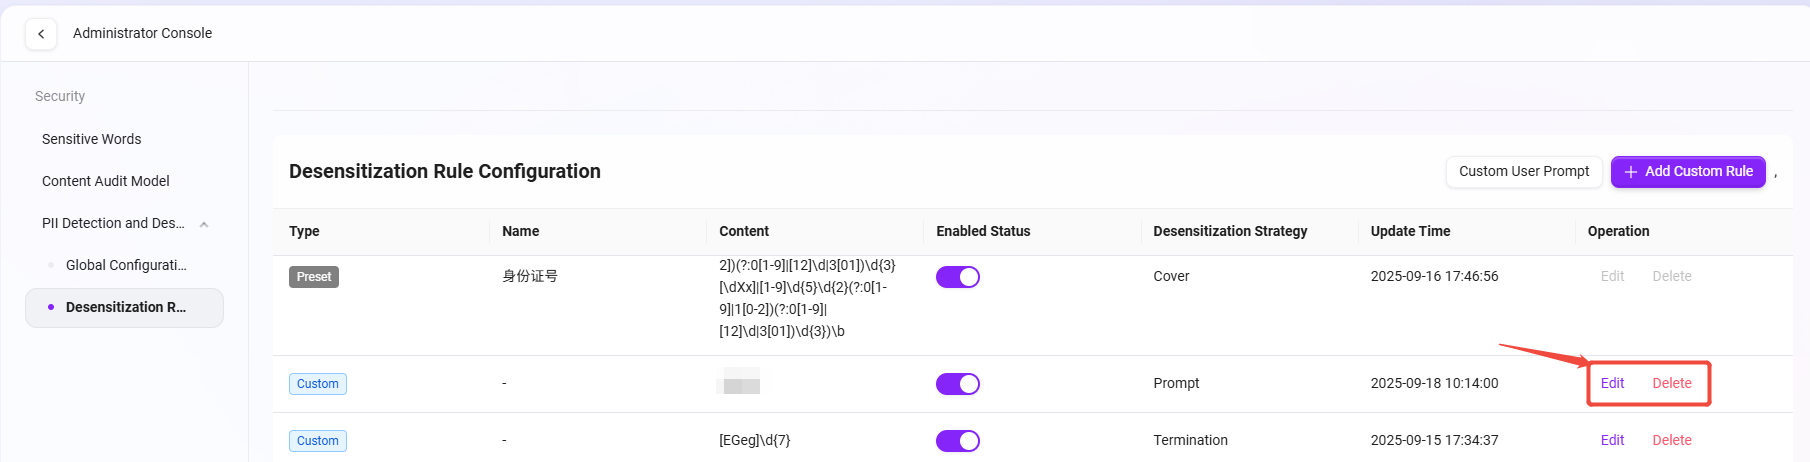Screen dimensions: 1810x462
Task: Toggle off the Prompt strategy custom rule
Action: point(957,384)
